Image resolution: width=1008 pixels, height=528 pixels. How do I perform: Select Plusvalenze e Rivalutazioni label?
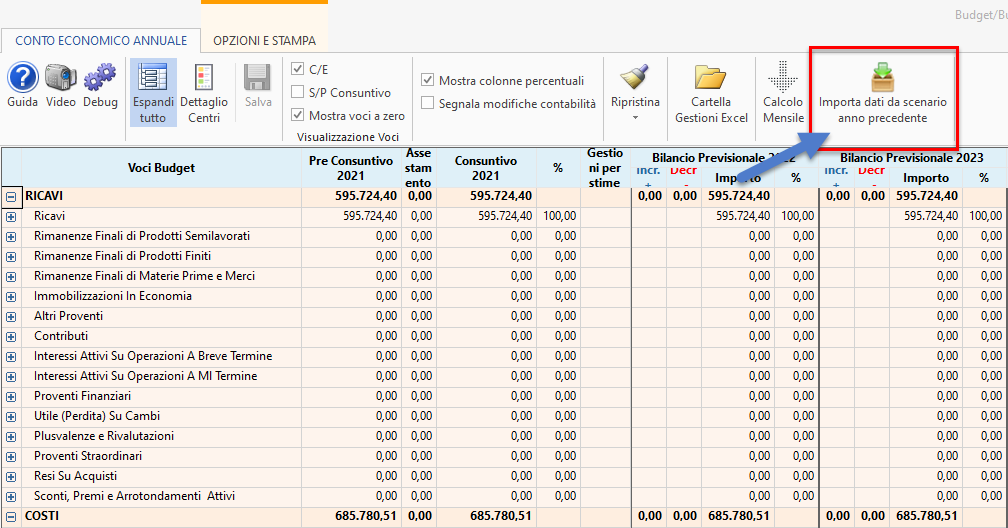coord(104,435)
